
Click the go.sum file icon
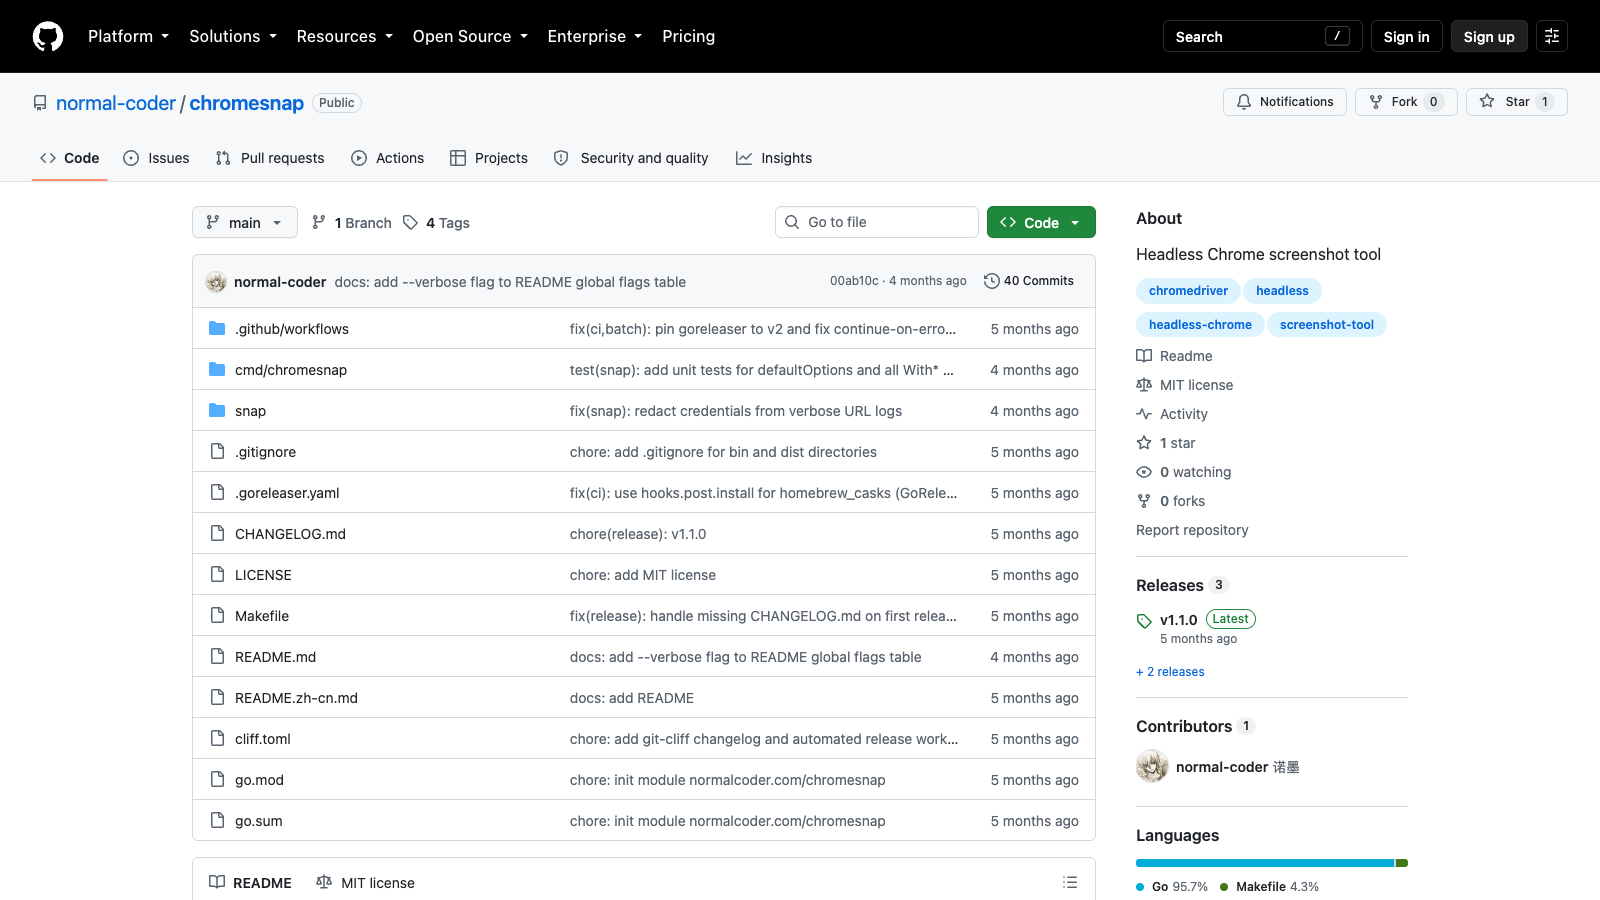tap(217, 820)
